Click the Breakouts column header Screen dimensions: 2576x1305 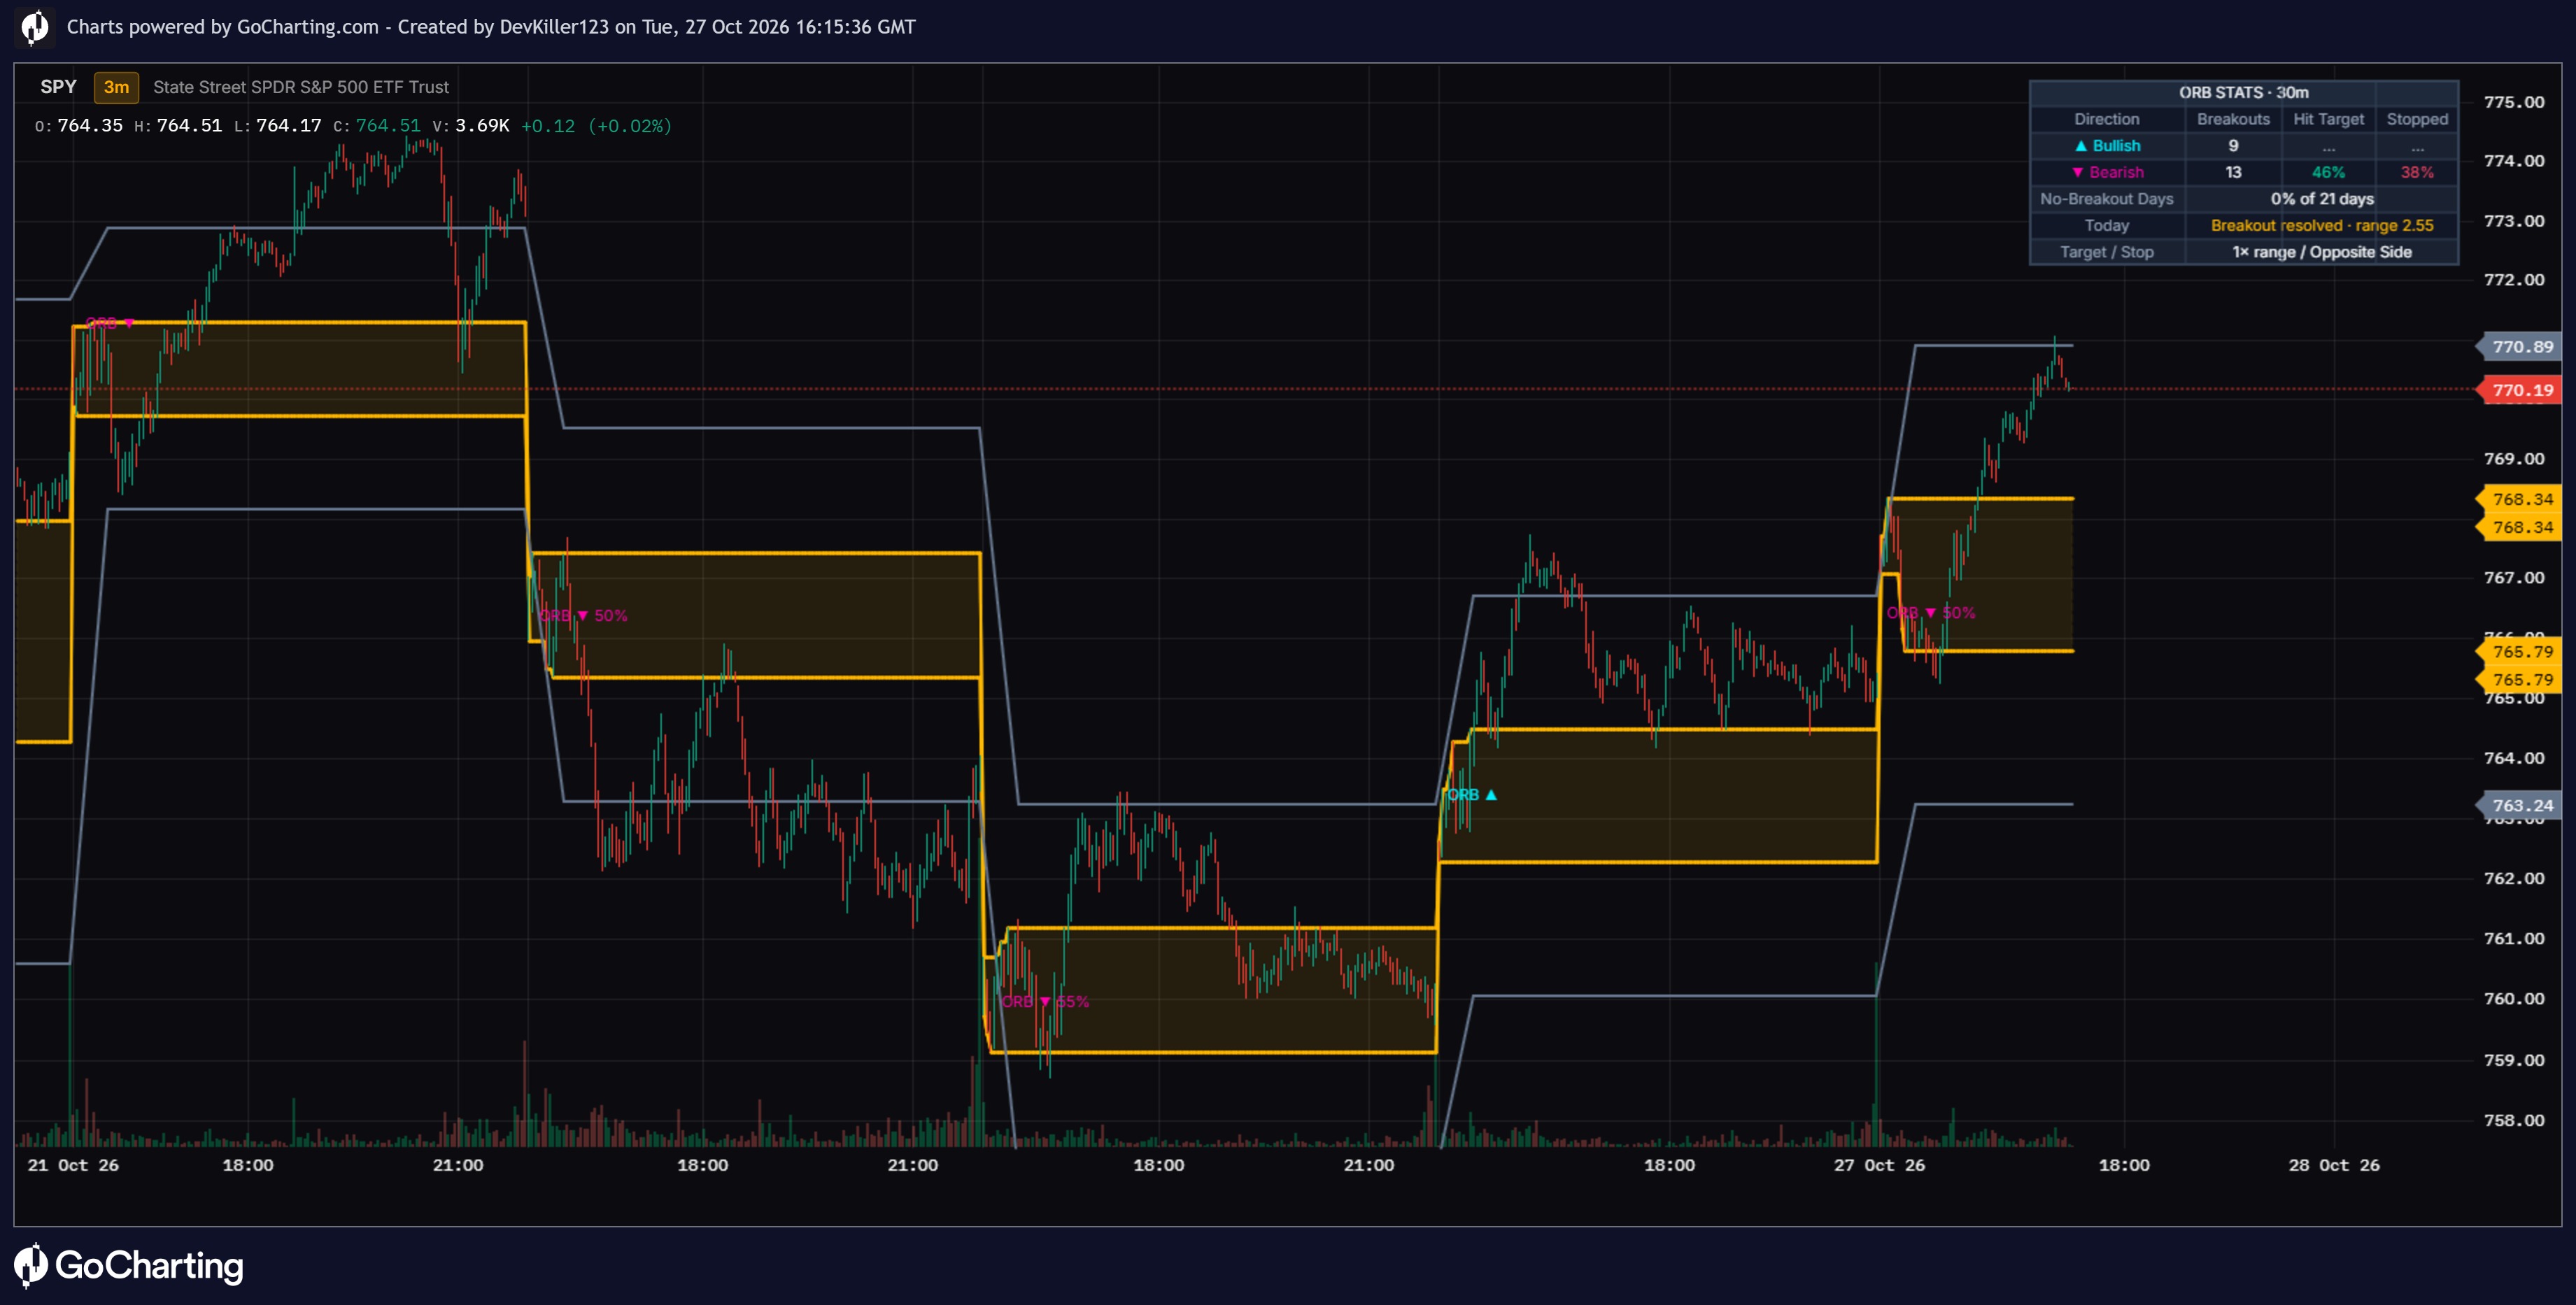[x=2233, y=119]
